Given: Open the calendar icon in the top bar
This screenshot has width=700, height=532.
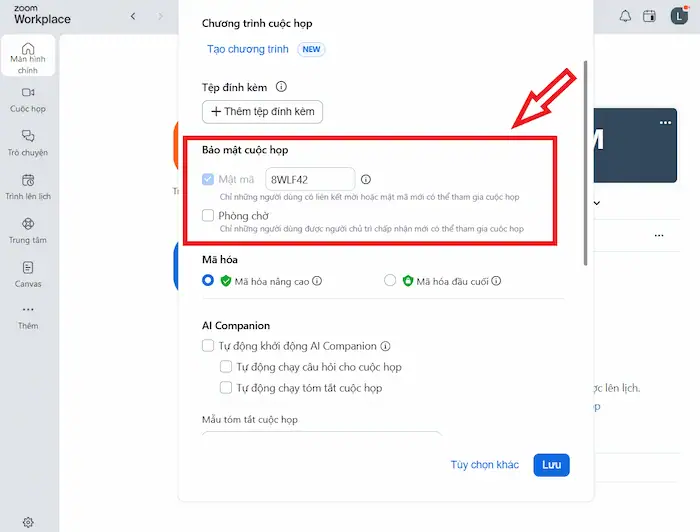Looking at the screenshot, I should (x=649, y=17).
